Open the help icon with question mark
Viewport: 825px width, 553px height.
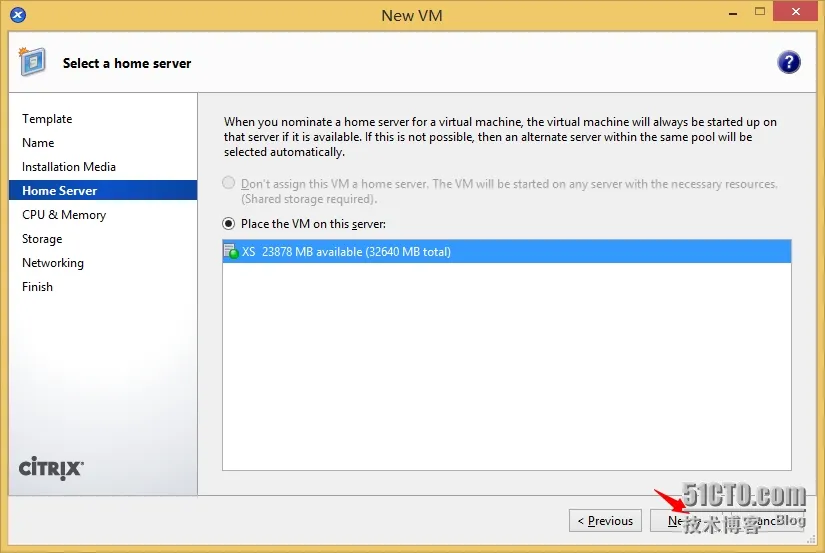tap(788, 63)
